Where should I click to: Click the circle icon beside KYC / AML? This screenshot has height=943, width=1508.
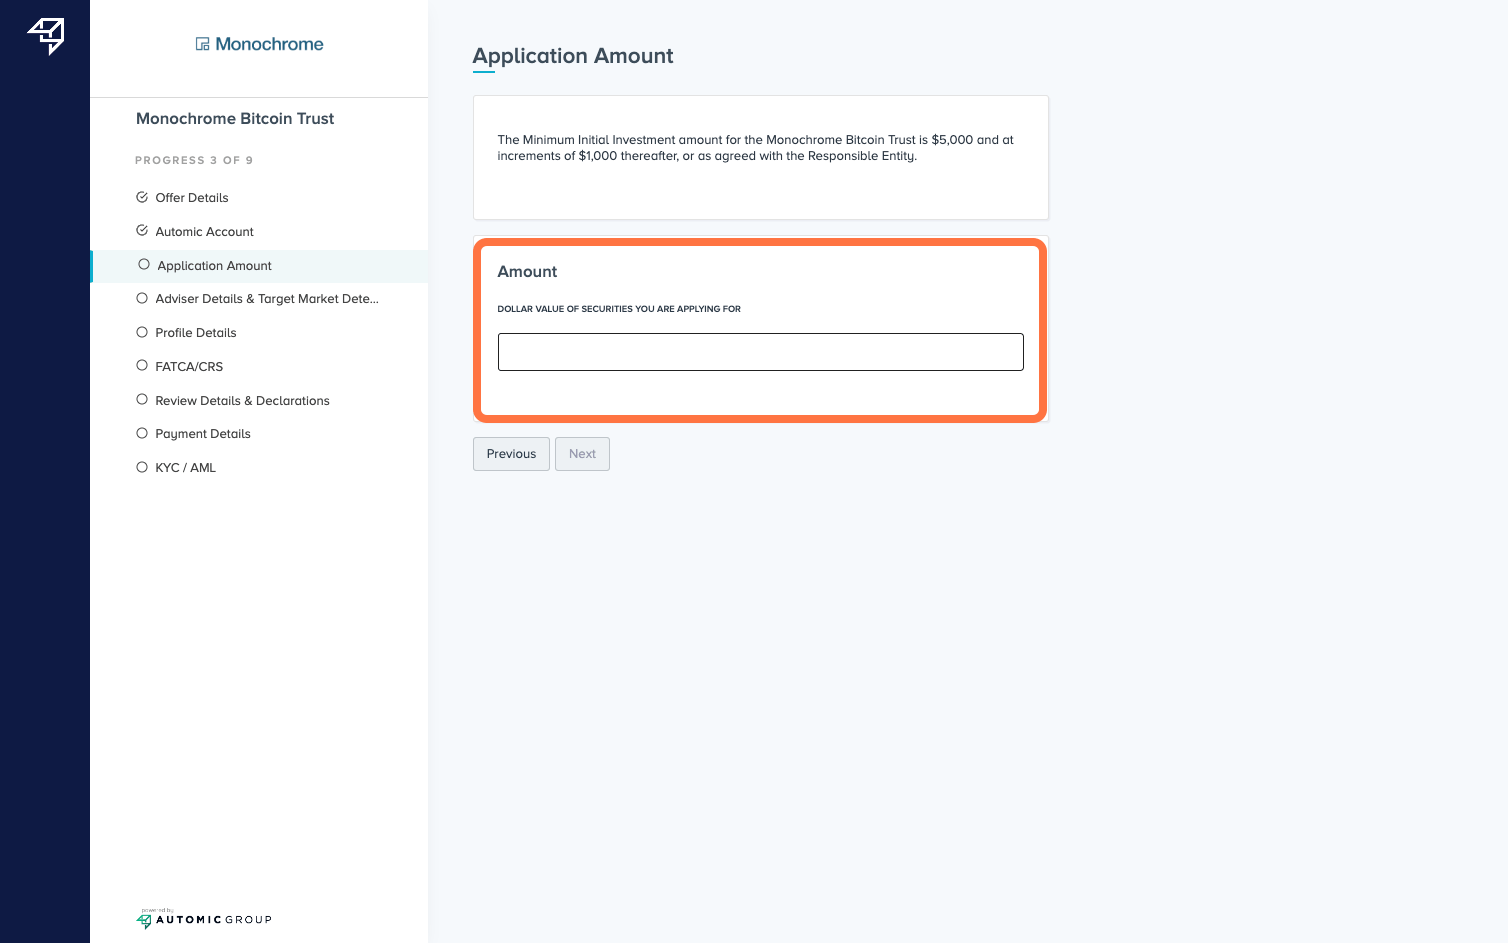coord(142,467)
